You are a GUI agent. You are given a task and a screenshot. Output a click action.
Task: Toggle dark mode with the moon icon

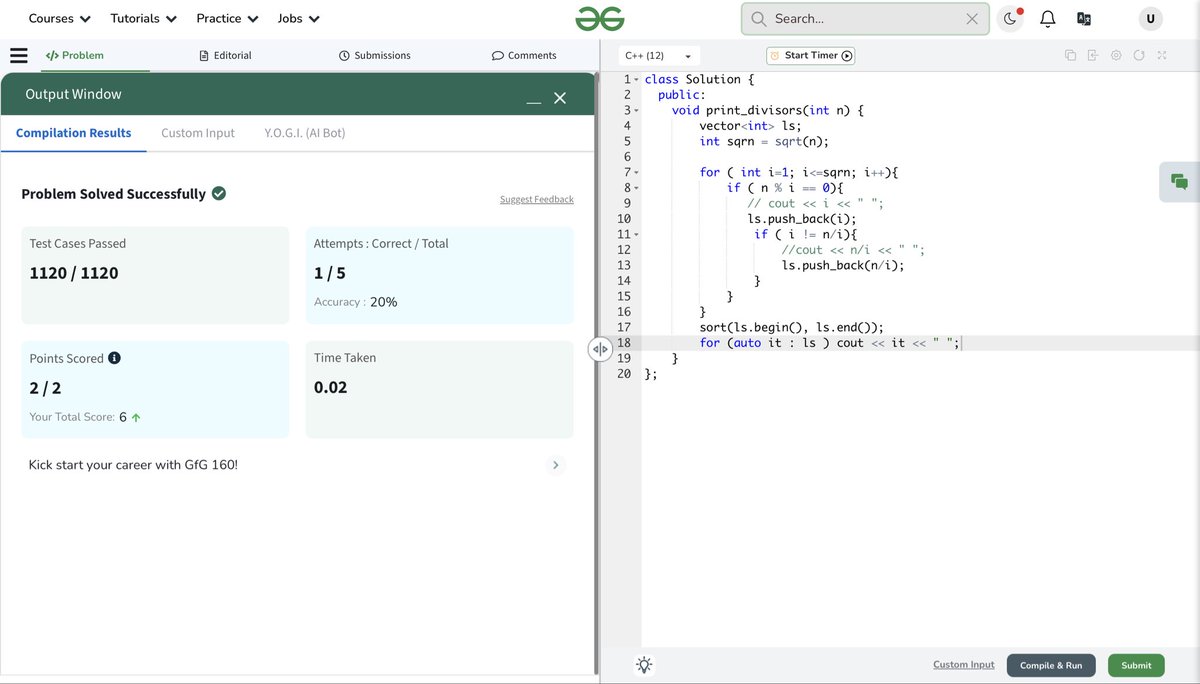1010,19
